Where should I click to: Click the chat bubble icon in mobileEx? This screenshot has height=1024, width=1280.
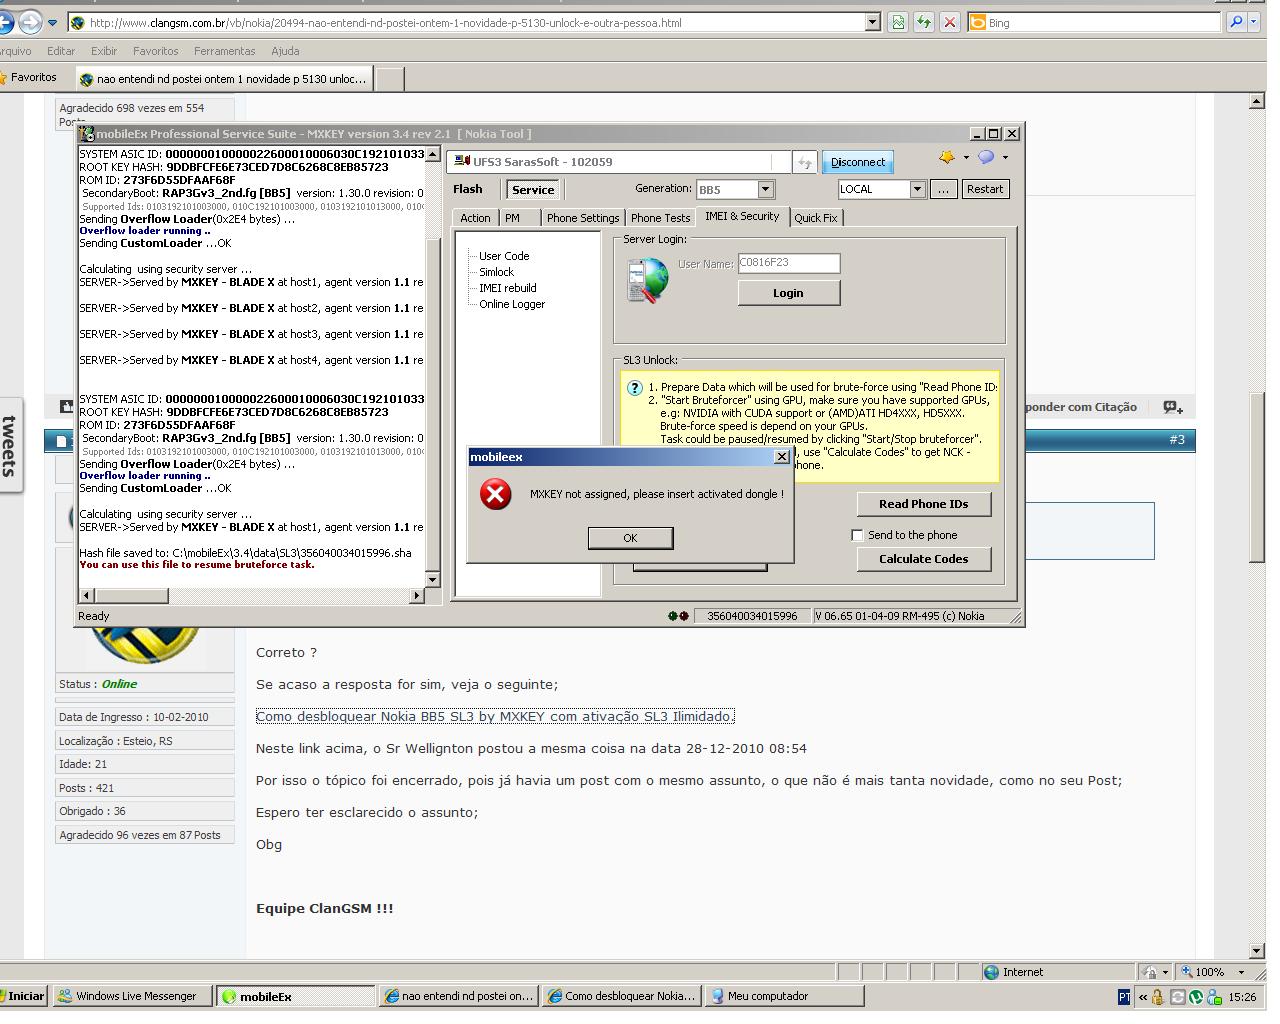click(986, 157)
